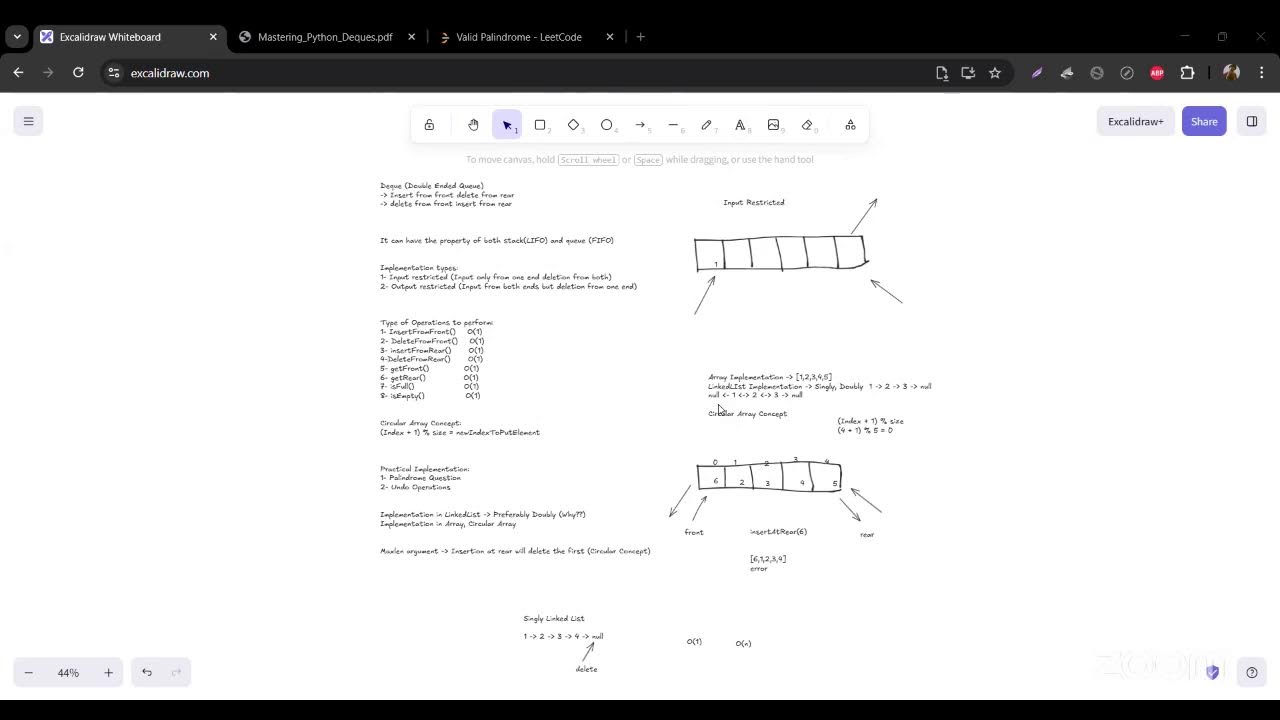View site information for excalidraw.com
Viewport: 1280px width, 720px height.
[x=114, y=73]
